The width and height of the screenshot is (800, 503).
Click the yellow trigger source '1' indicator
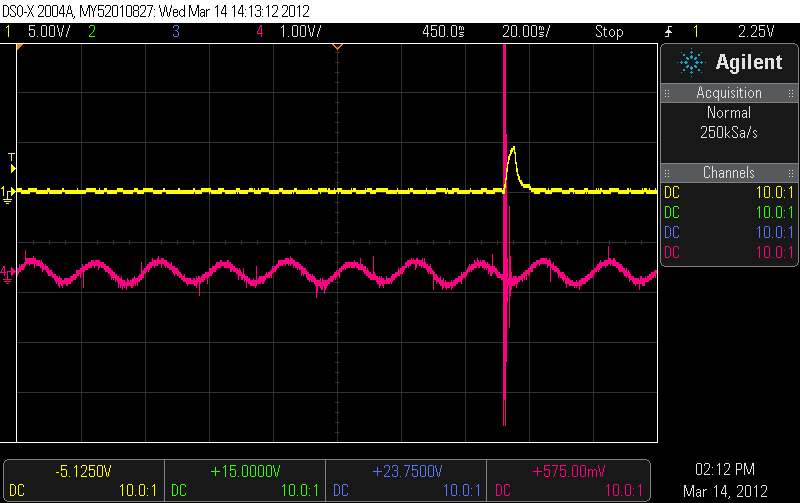(696, 32)
